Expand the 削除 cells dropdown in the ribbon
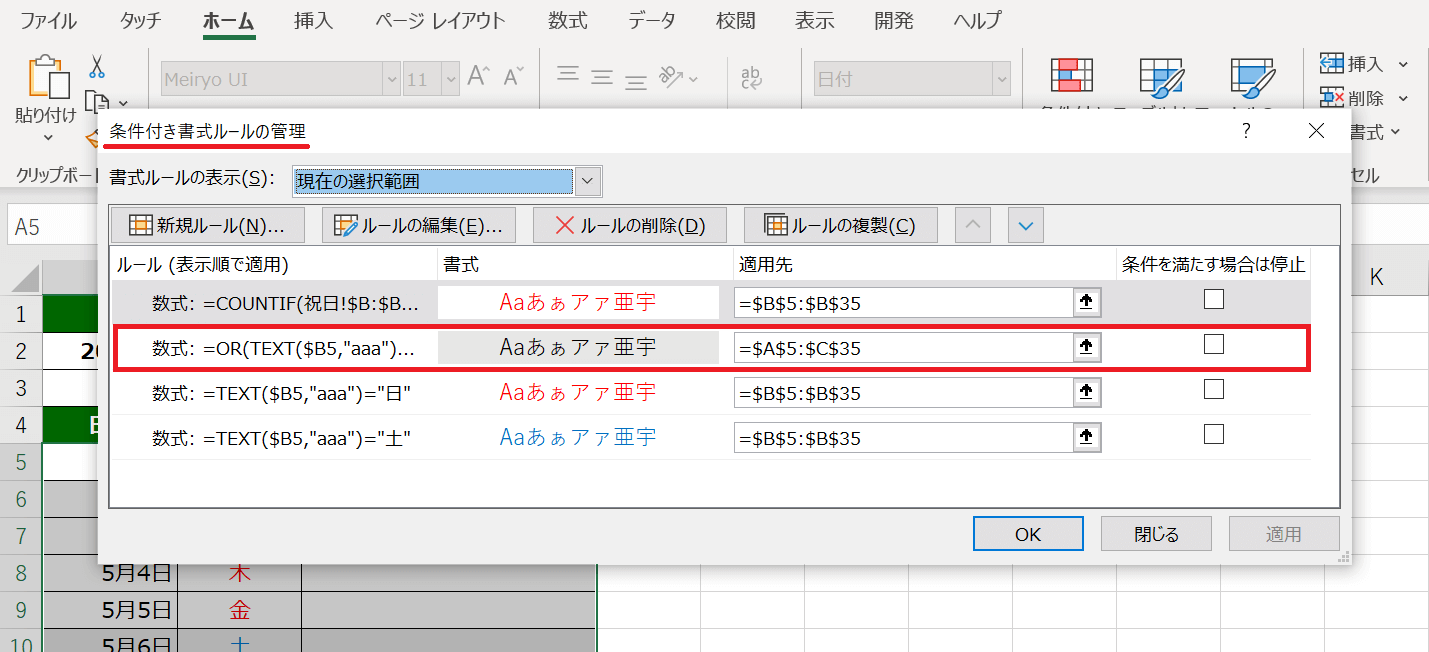Image resolution: width=1429 pixels, height=652 pixels. (1402, 98)
